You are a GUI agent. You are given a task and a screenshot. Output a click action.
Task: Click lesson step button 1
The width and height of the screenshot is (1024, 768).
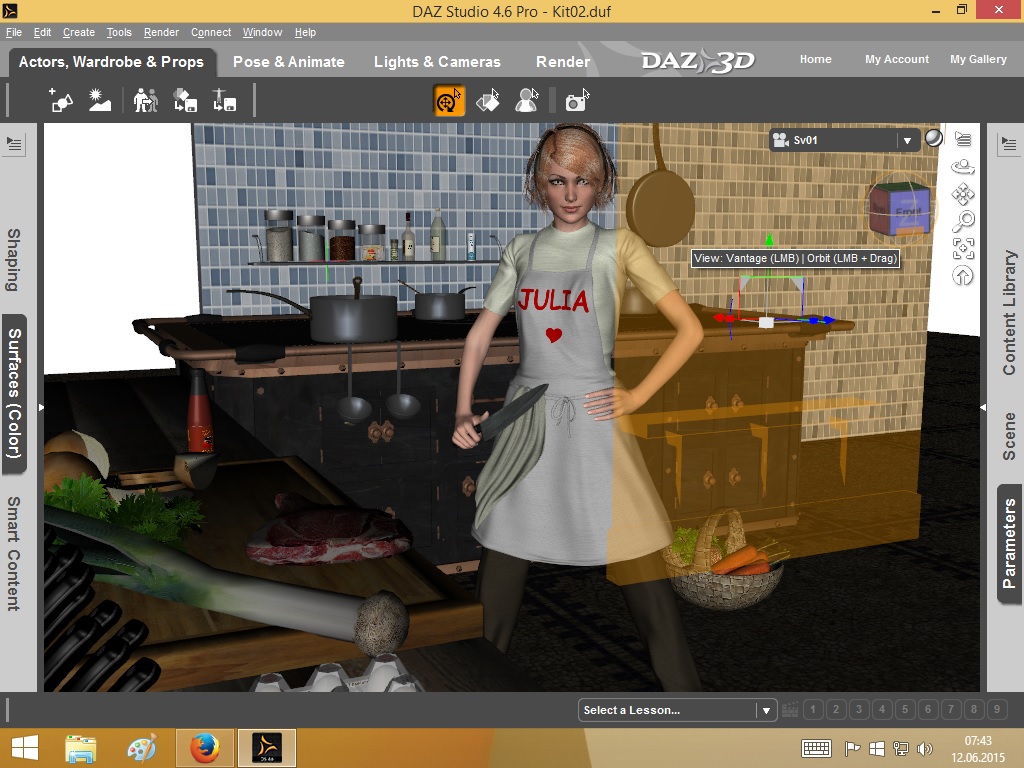813,709
